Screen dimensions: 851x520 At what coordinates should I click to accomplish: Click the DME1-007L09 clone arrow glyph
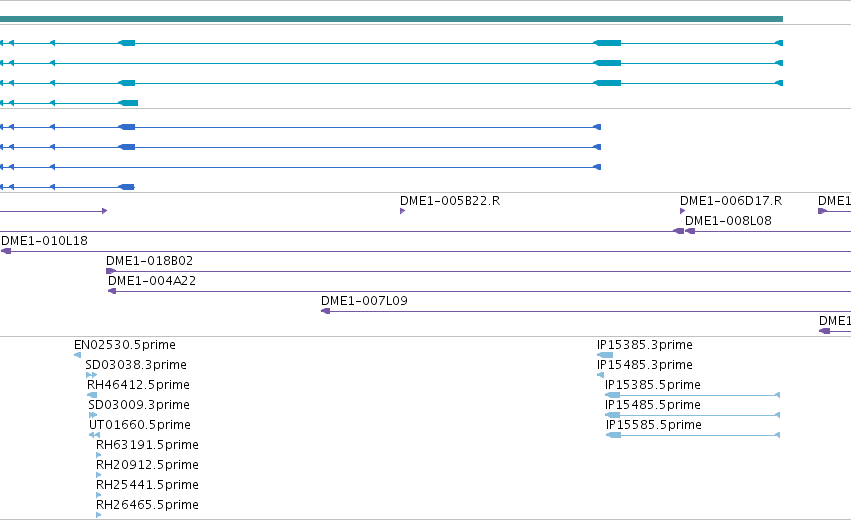pyautogui.click(x=326, y=311)
